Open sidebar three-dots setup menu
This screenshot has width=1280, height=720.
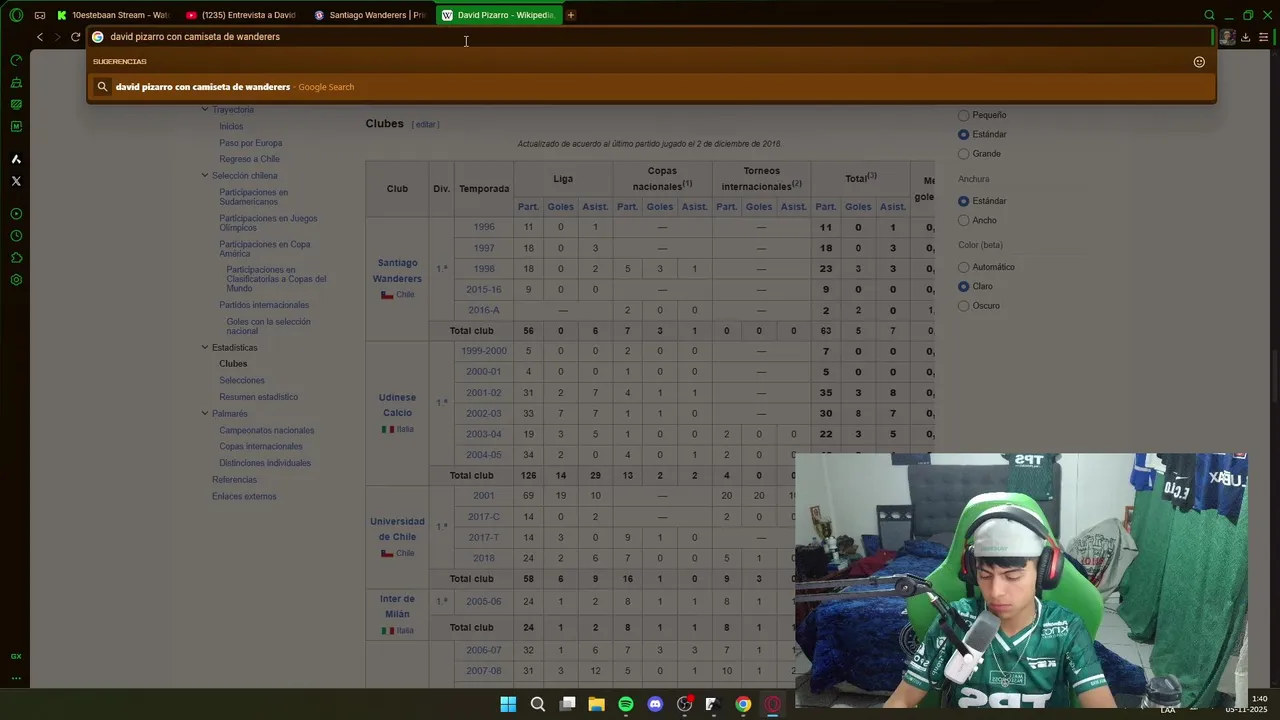pos(16,678)
